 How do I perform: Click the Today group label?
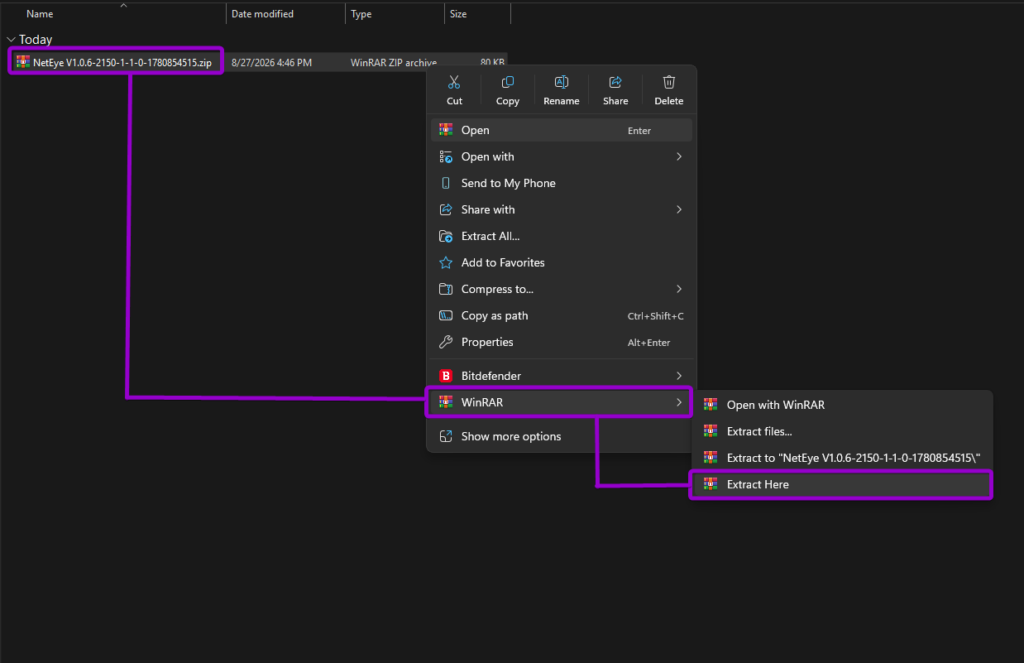(x=35, y=40)
